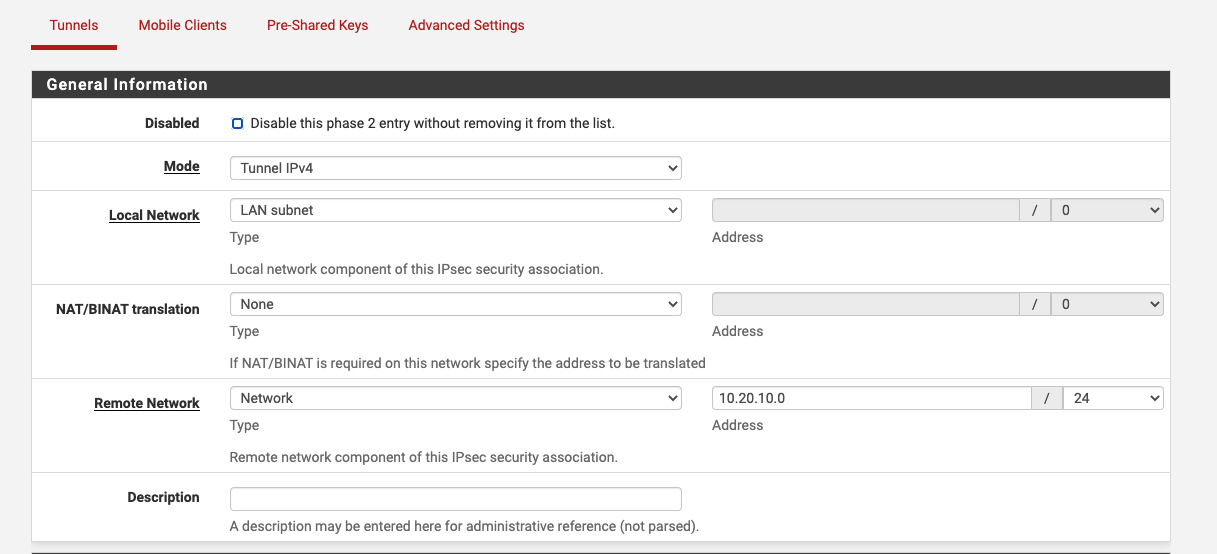This screenshot has width=1217, height=554.
Task: Click the description administrative reference help text
Action: (464, 526)
